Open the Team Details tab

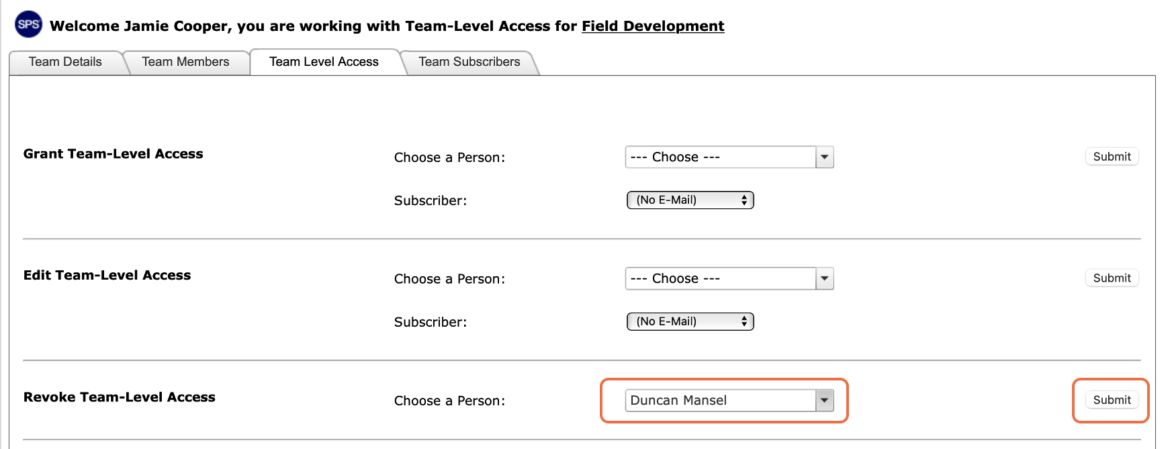[x=65, y=62]
